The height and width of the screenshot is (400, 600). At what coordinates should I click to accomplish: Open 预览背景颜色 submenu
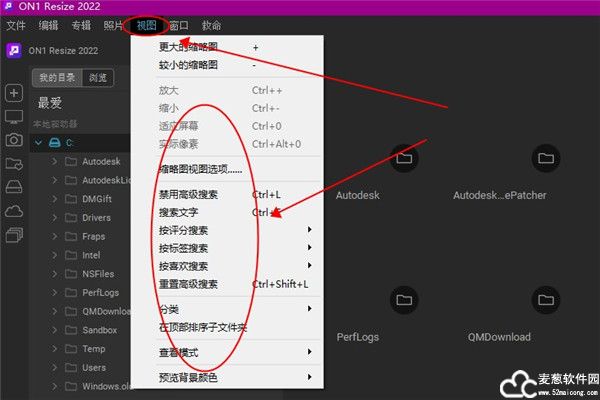(227, 378)
